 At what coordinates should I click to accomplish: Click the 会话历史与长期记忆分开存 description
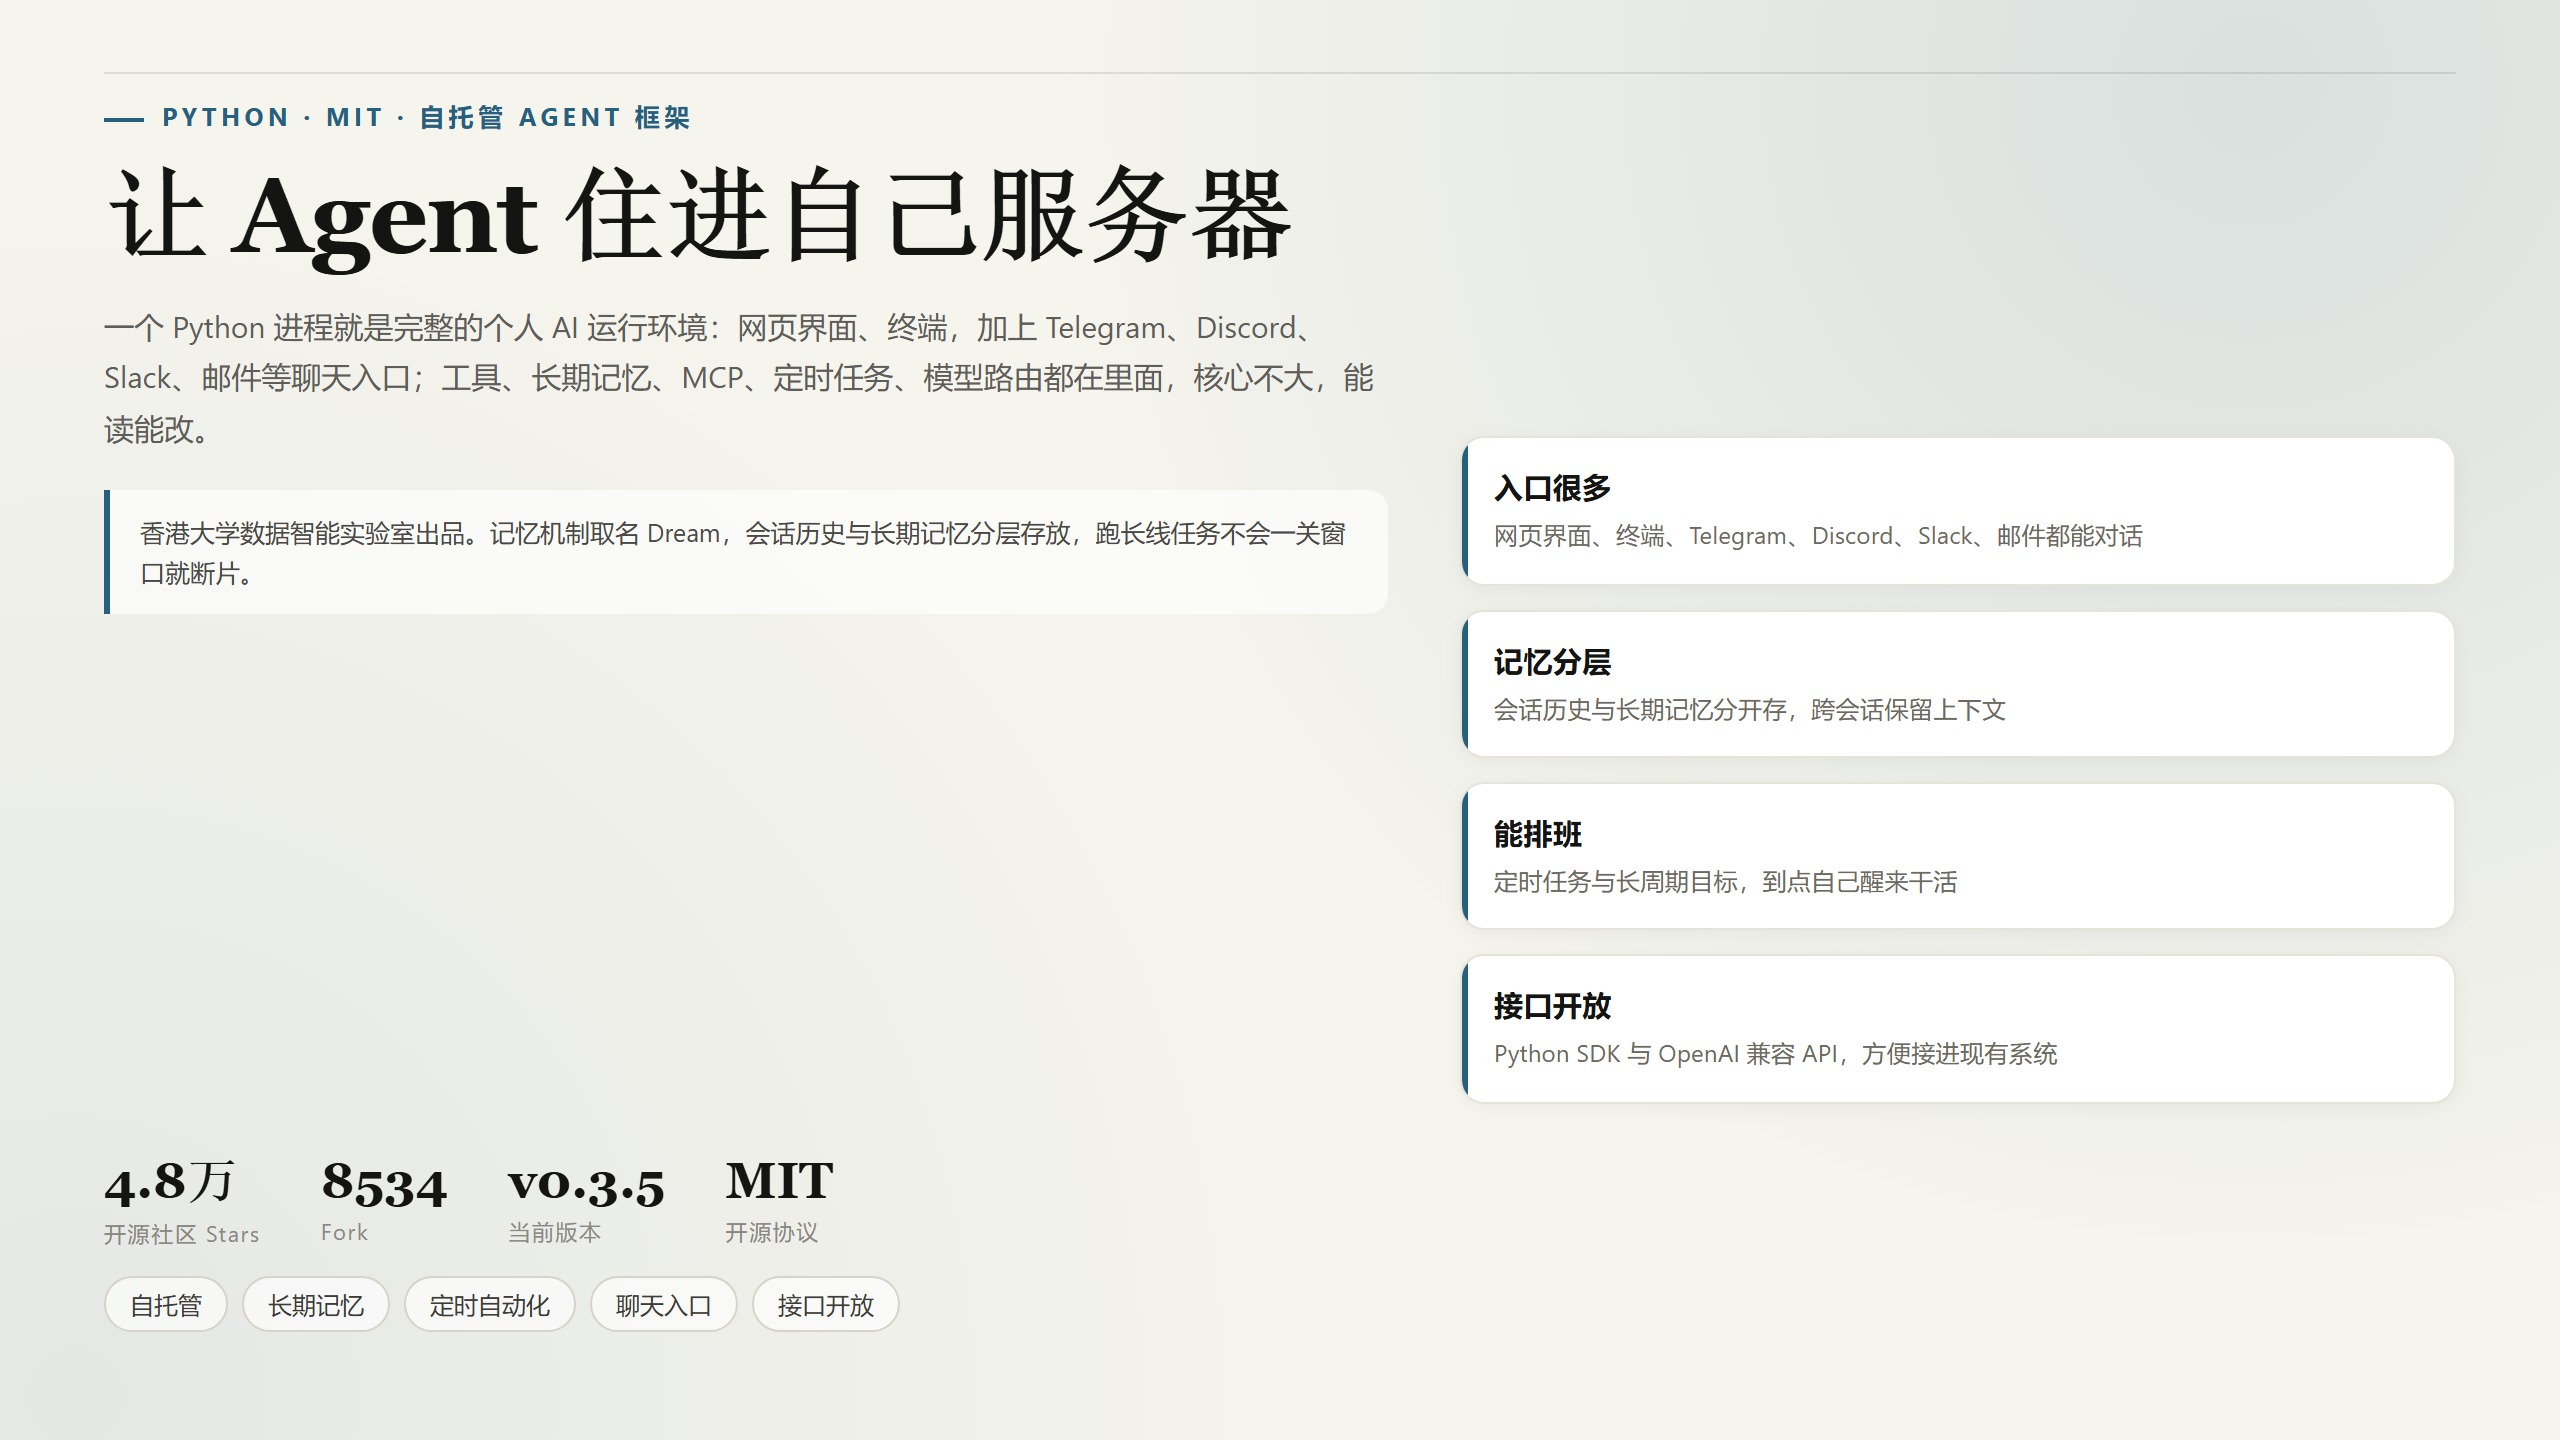click(x=1749, y=710)
